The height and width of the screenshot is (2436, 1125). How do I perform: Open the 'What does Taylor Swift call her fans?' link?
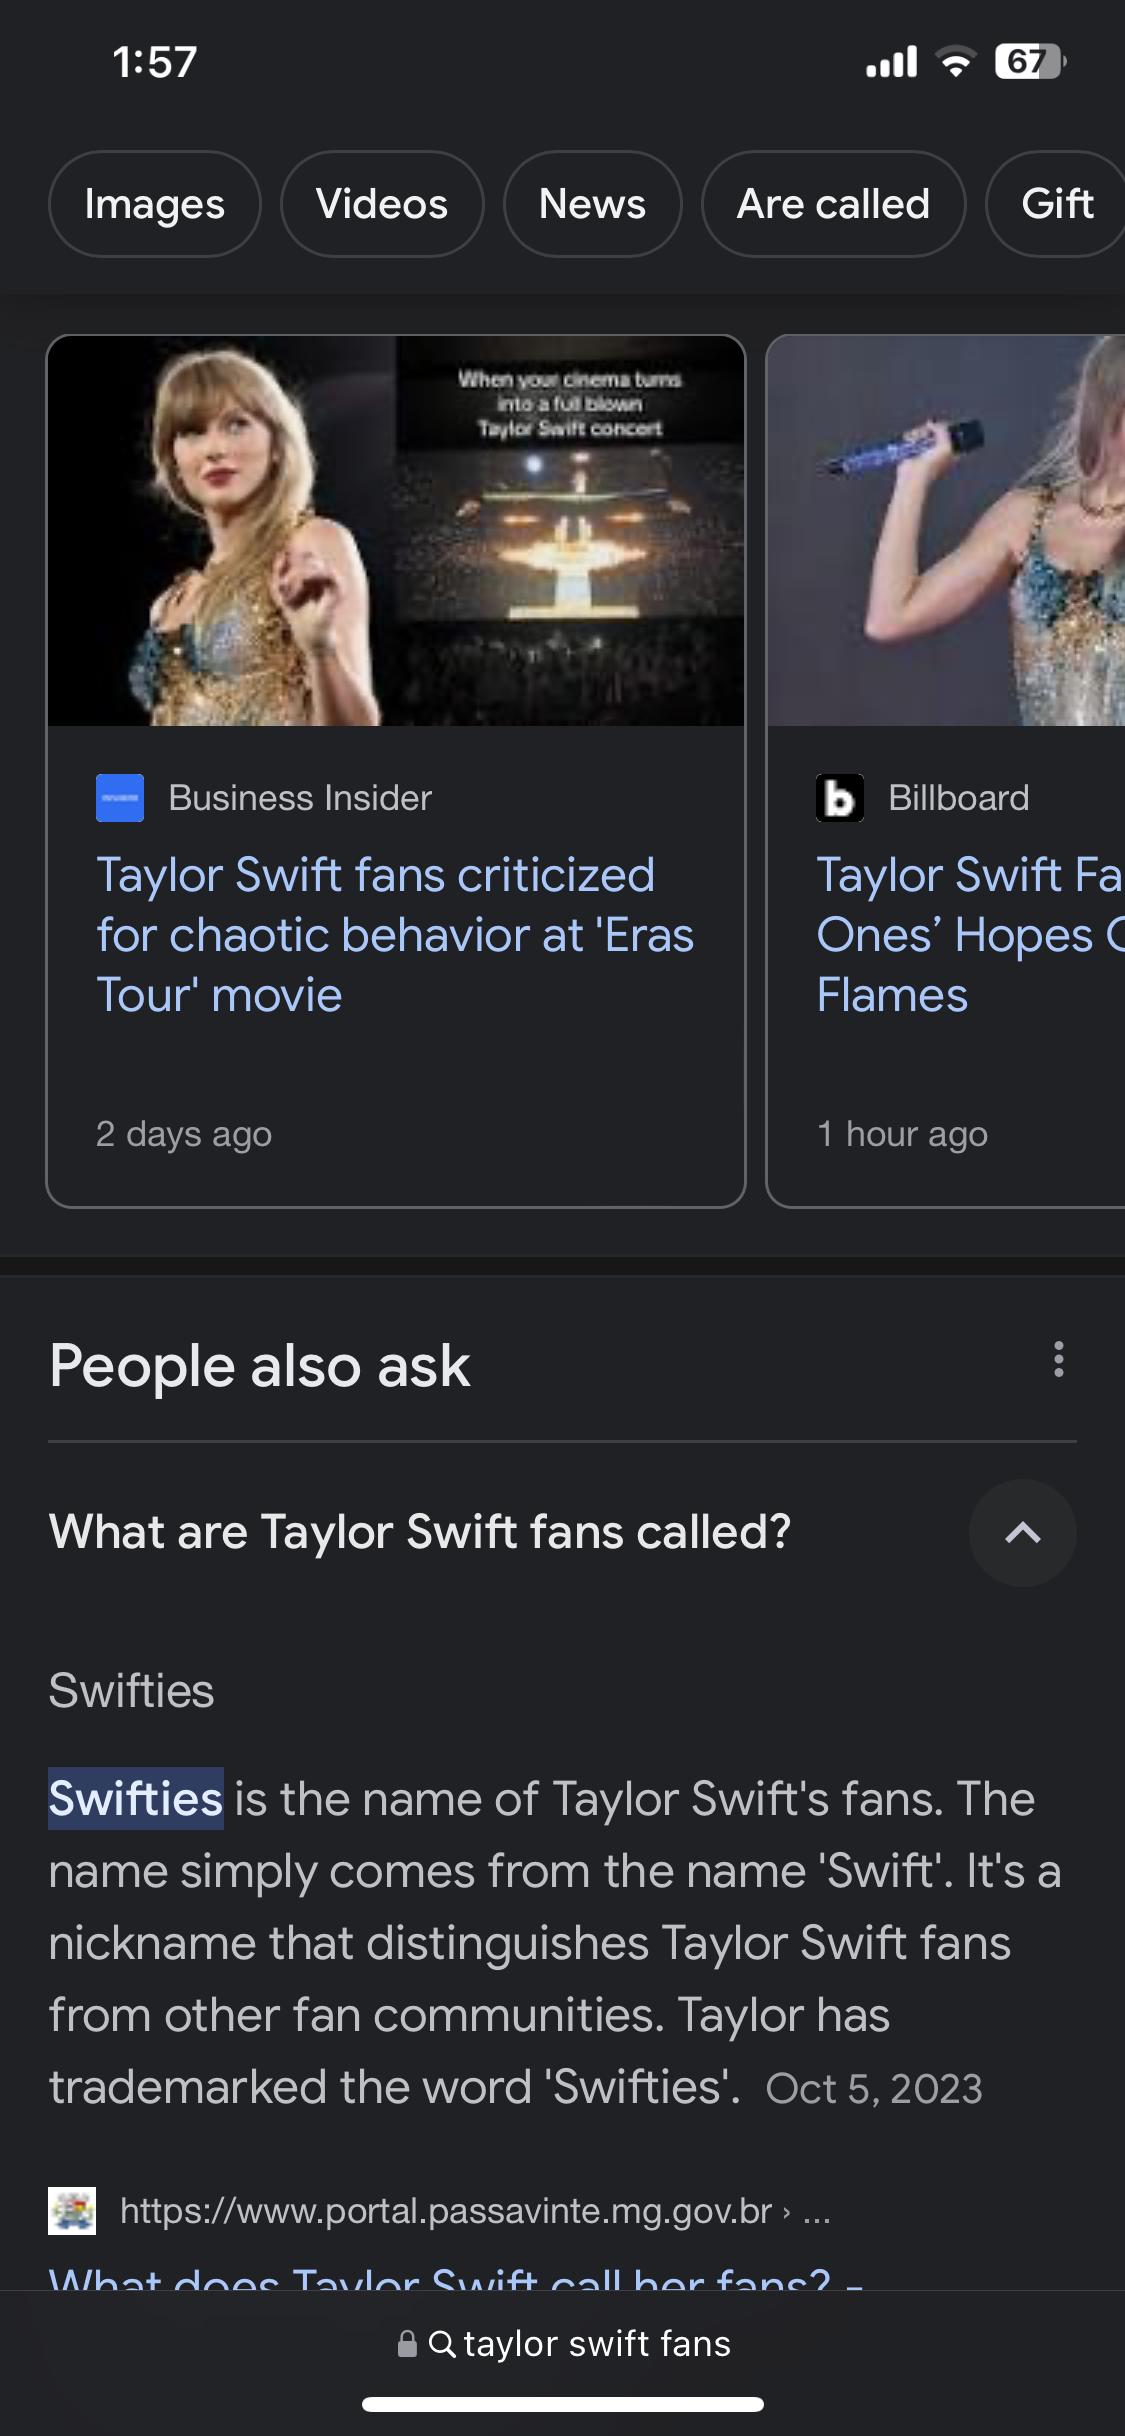[456, 2275]
